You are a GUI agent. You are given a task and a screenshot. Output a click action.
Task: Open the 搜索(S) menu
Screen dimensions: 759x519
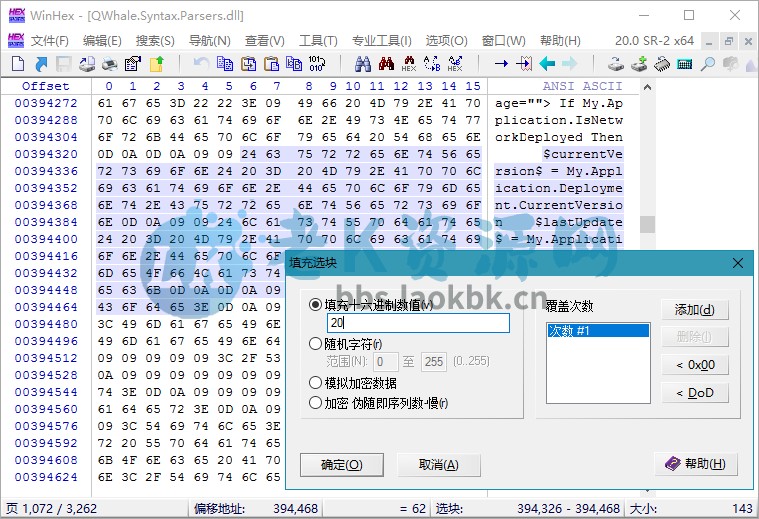155,41
